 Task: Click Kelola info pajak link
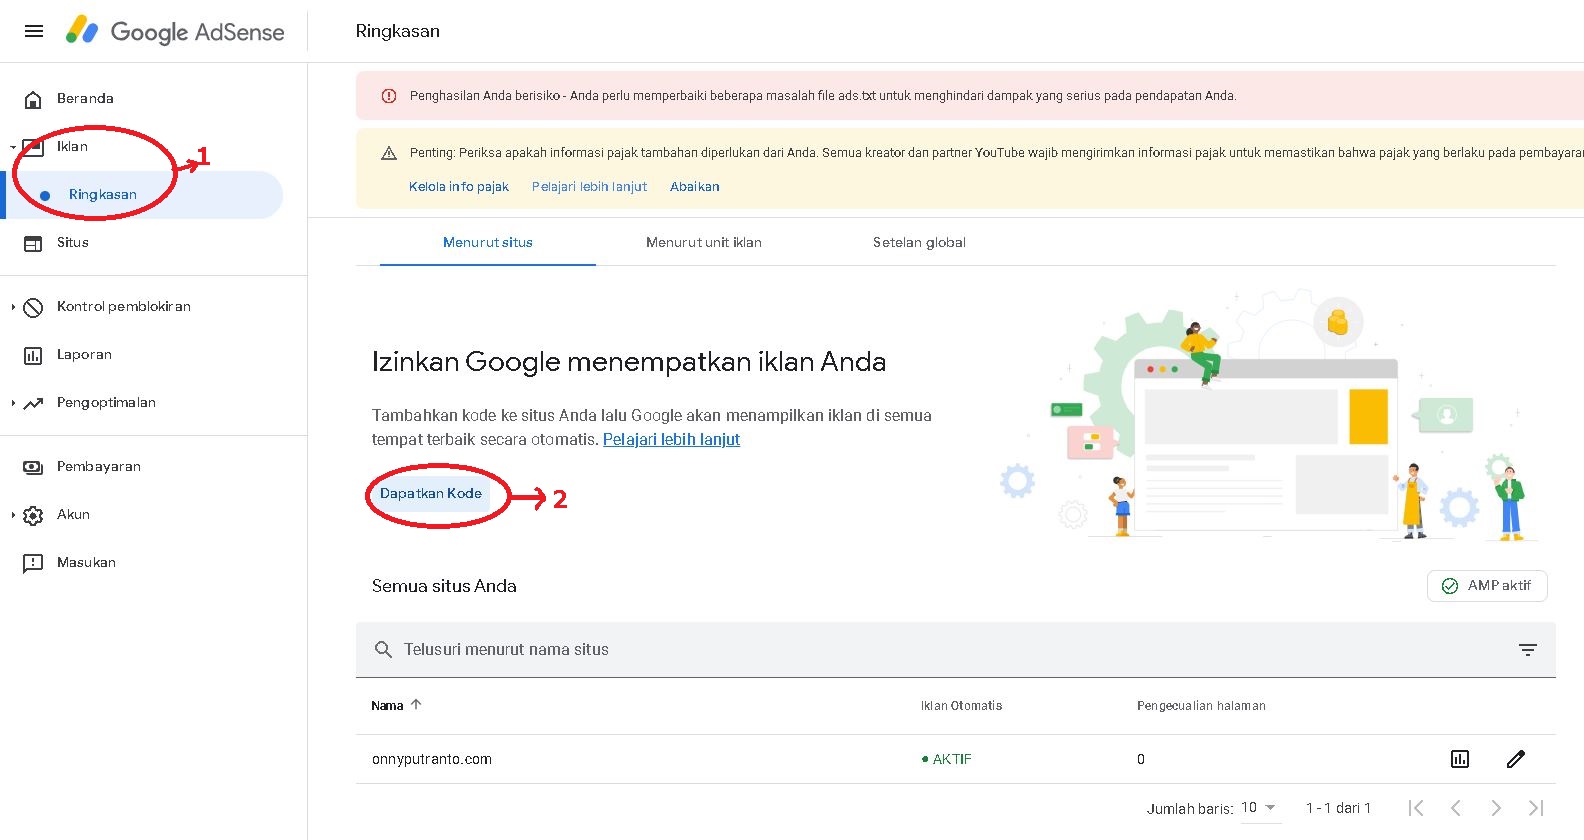[459, 187]
